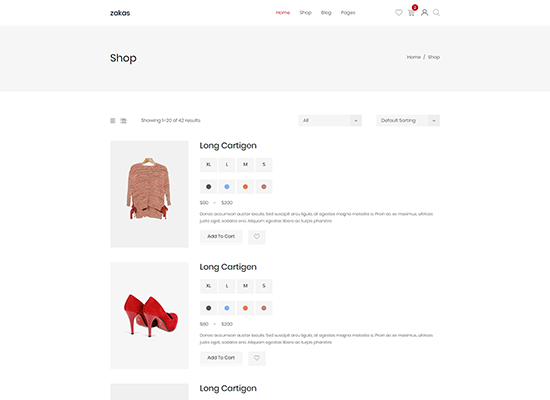
Task: Open the sweater product thumbnail
Action: (149, 194)
